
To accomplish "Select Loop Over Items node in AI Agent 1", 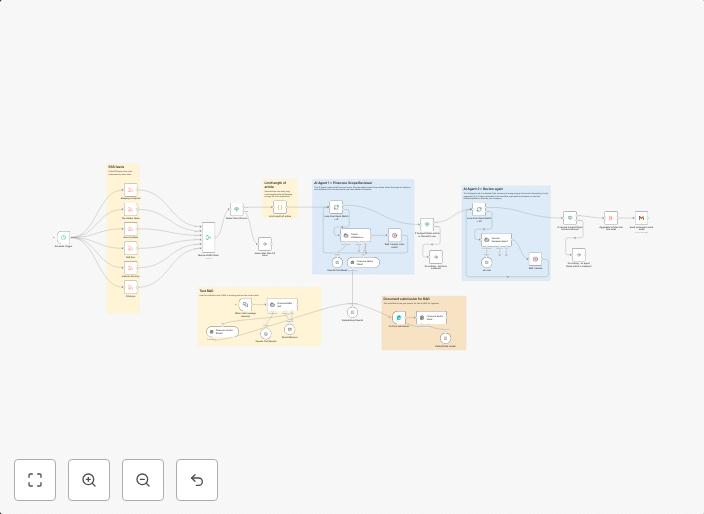I will pyautogui.click(x=336, y=207).
